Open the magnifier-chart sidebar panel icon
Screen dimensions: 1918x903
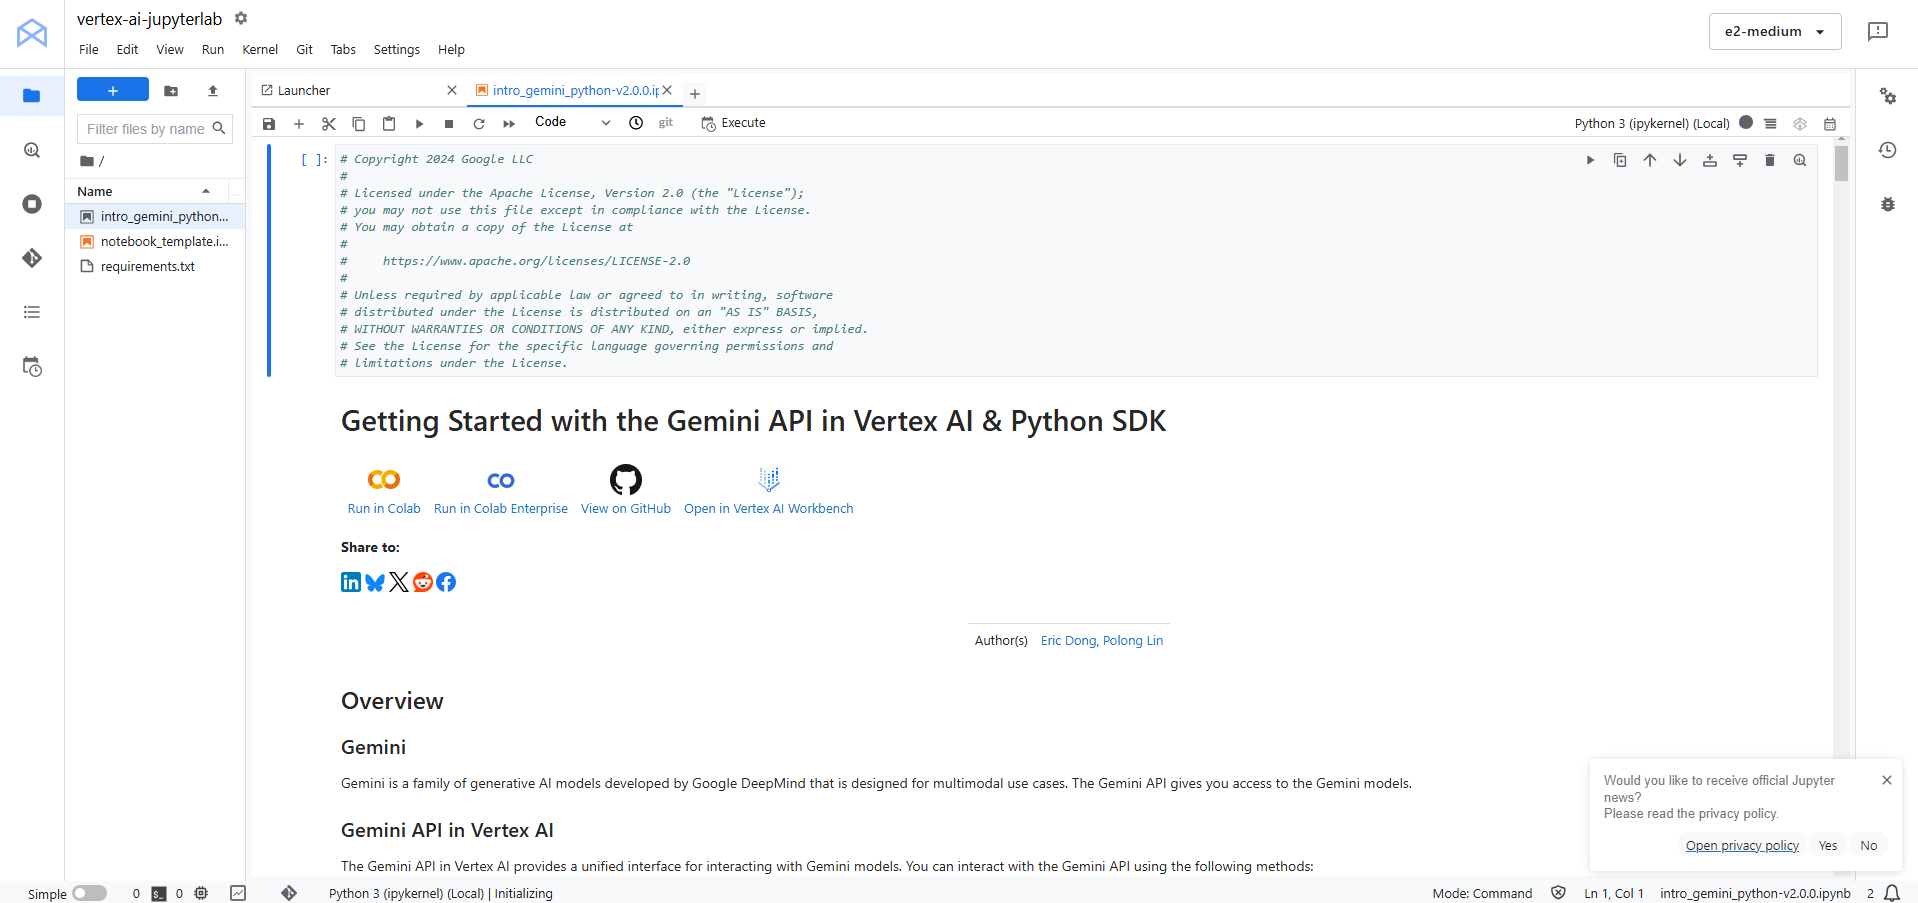click(32, 150)
